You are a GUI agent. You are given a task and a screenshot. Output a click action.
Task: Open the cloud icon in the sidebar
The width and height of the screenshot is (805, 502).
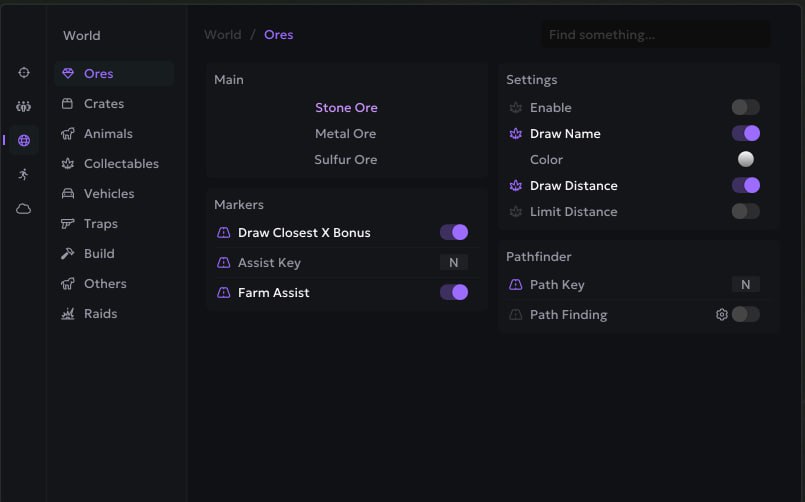24,208
